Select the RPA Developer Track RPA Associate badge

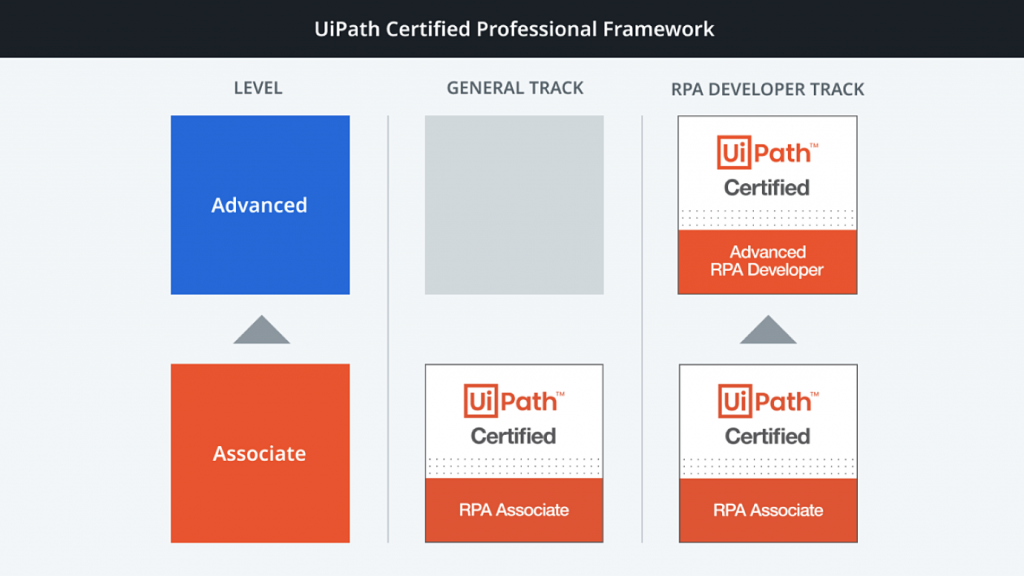[768, 453]
